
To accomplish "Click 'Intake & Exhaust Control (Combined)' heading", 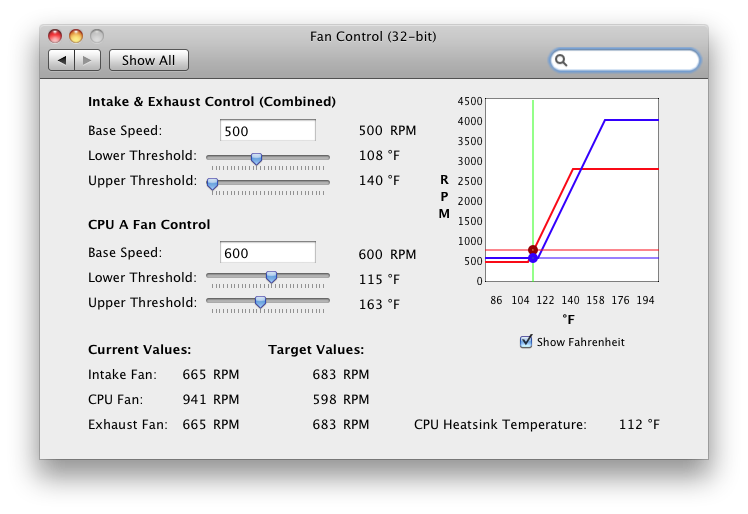I will click(x=212, y=102).
